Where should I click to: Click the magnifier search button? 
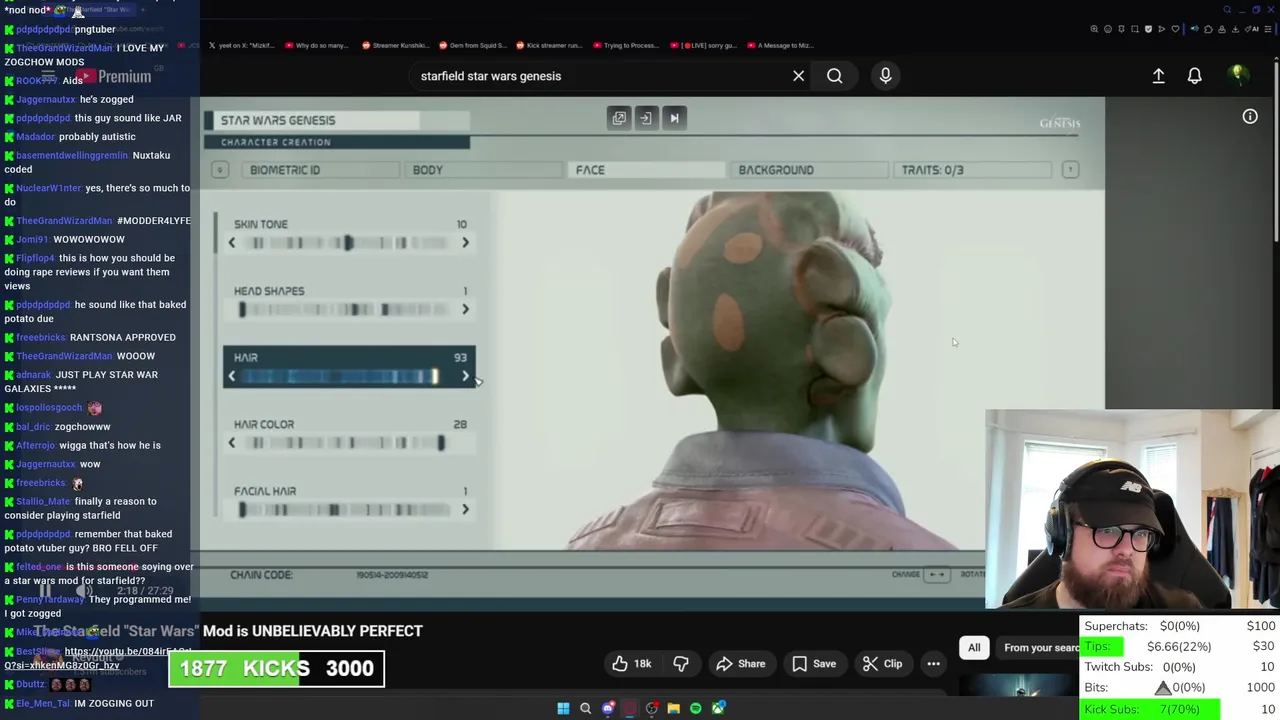pyautogui.click(x=834, y=76)
